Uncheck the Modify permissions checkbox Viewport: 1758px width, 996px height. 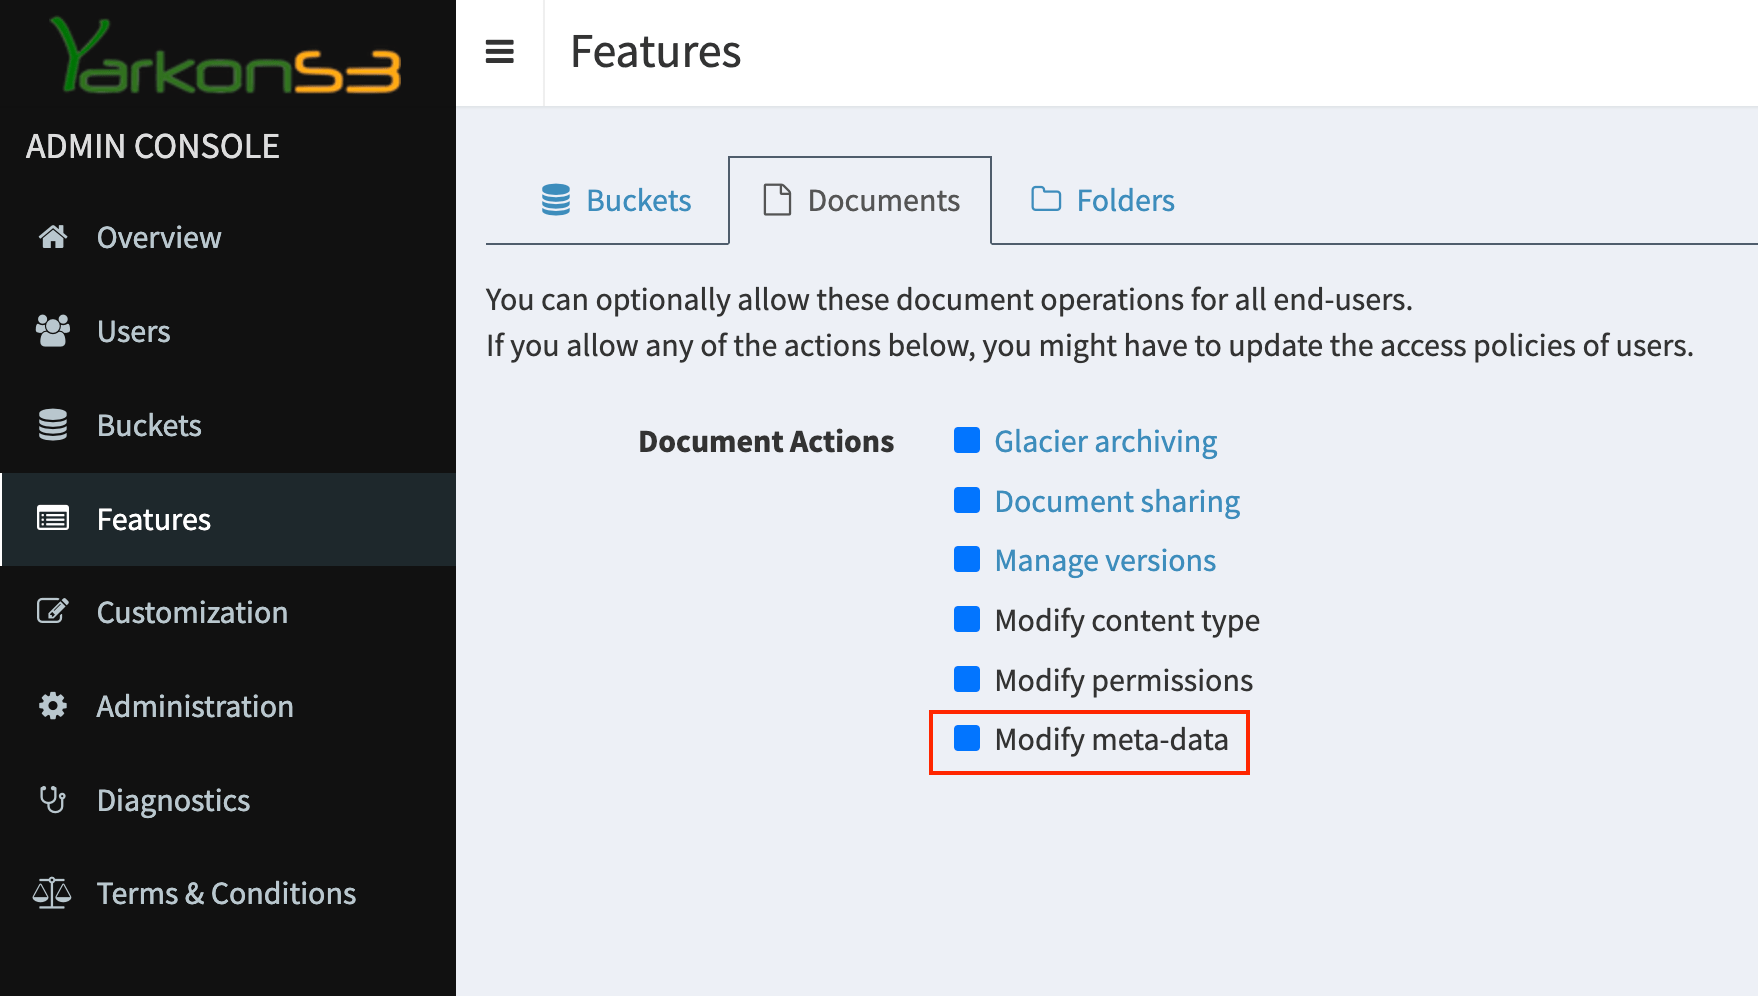(967, 679)
